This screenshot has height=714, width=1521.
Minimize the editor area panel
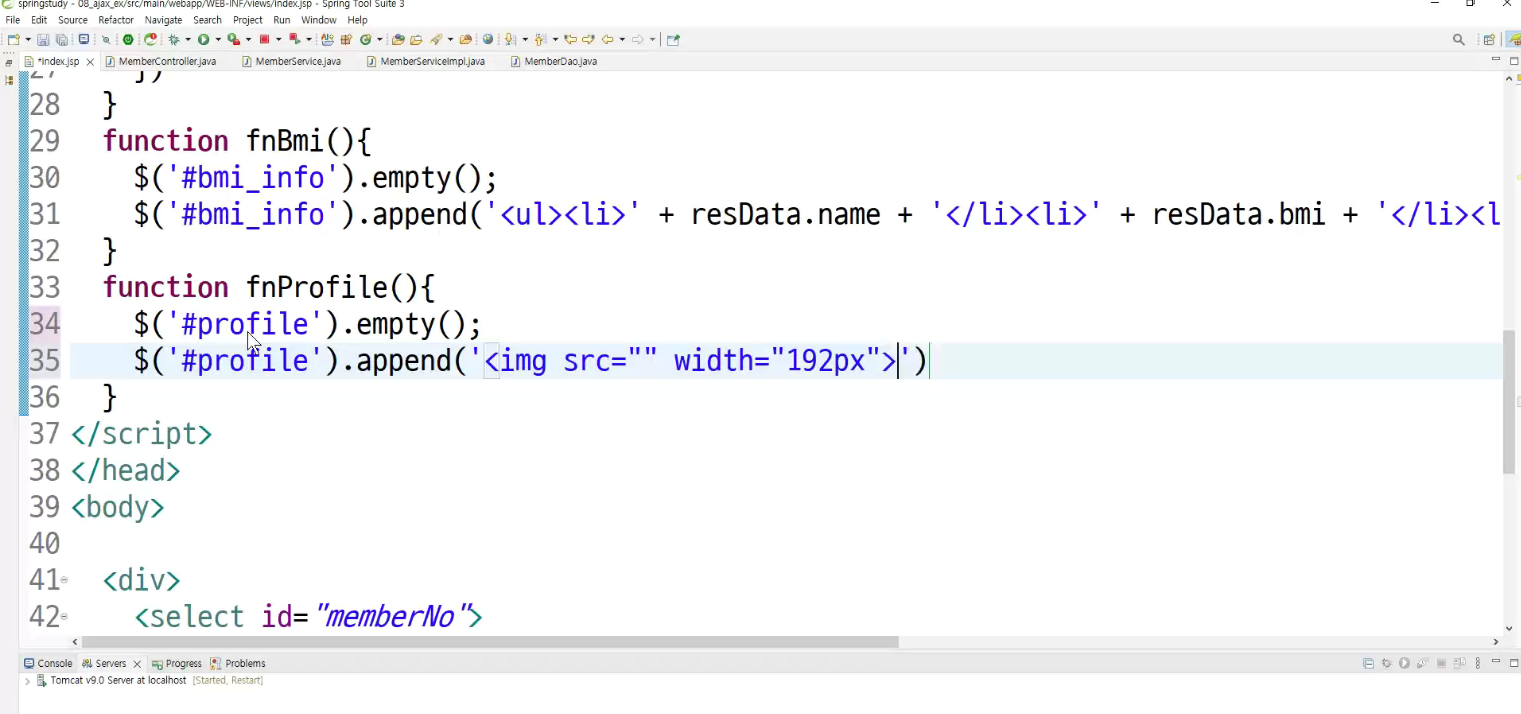1496,59
